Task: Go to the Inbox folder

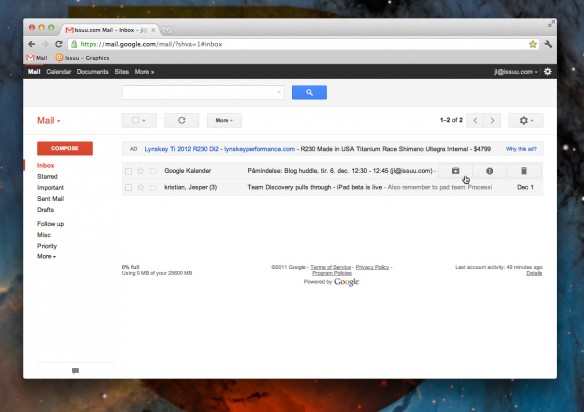Action: (x=45, y=165)
